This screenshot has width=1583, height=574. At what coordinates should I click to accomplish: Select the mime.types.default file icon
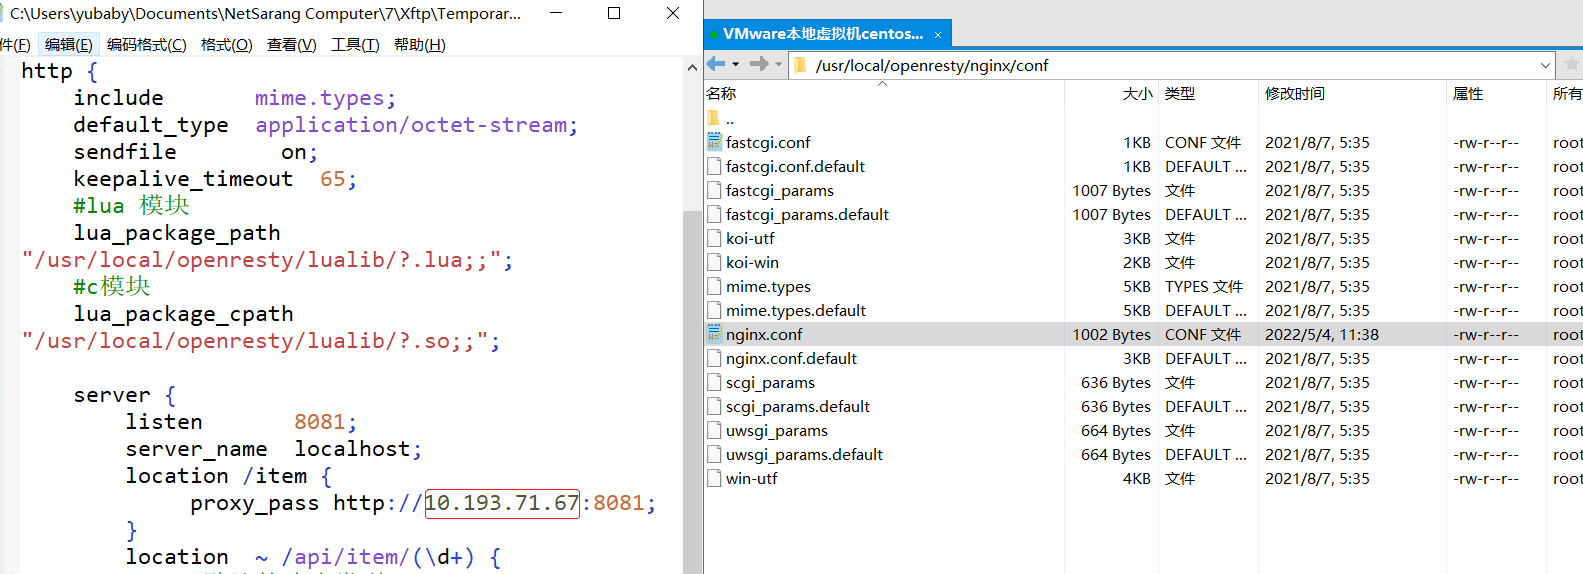tap(714, 310)
